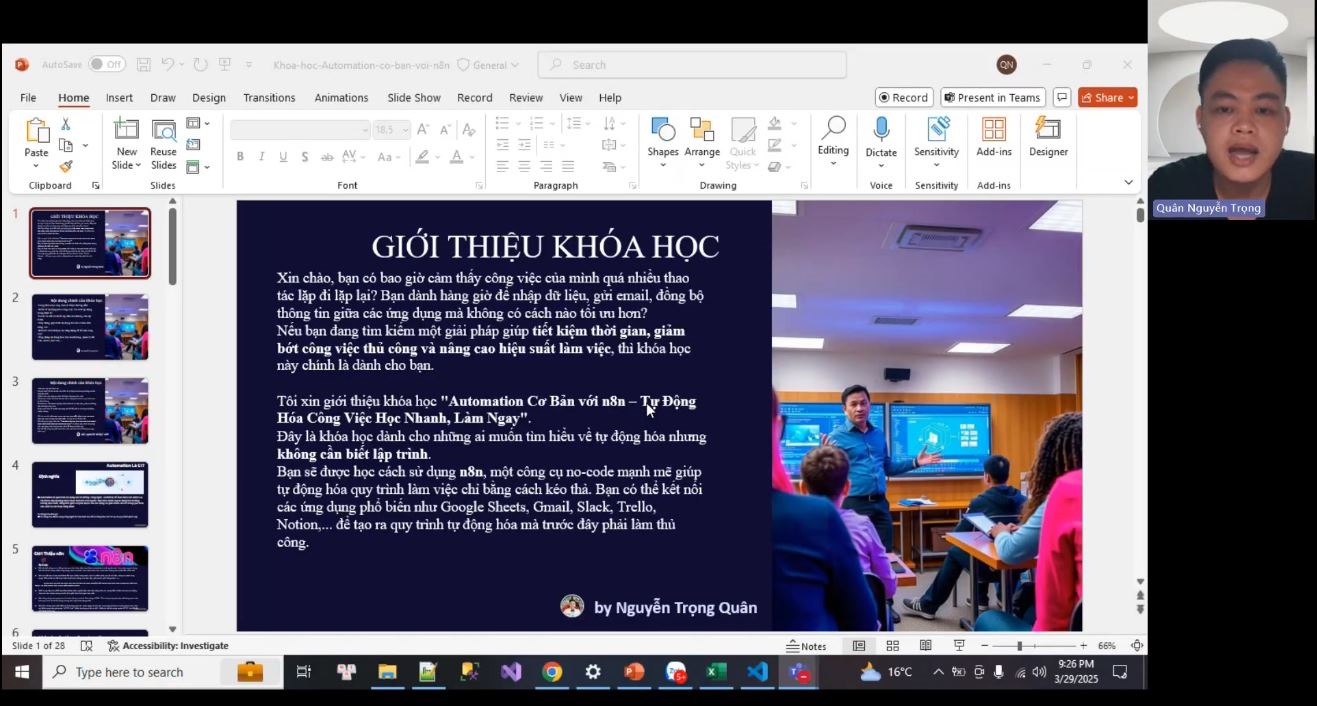Open the Slide Show menu tab

[x=413, y=97]
